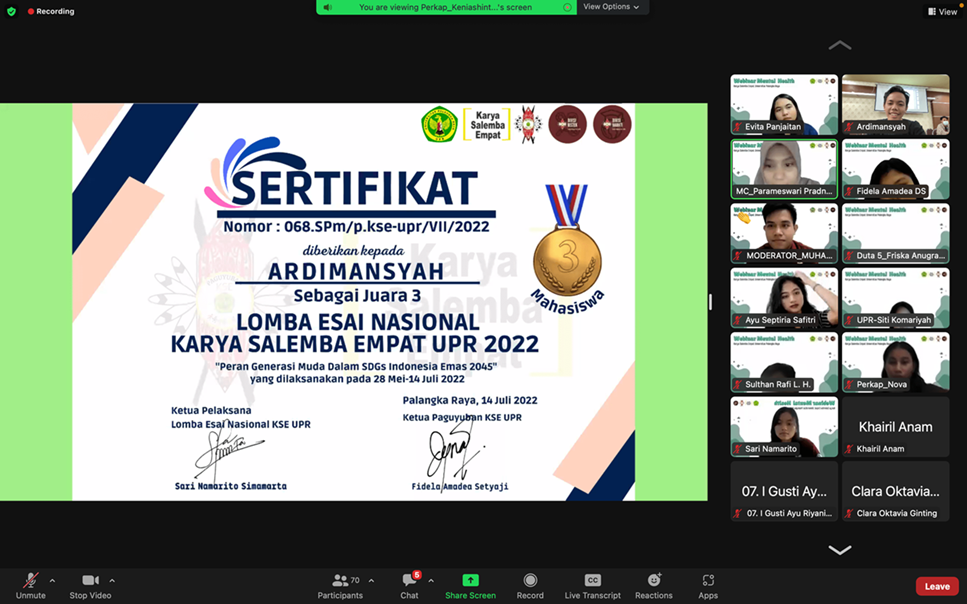This screenshot has height=604, width=967.
Task: Click the divider handle beside shared screen
Action: [710, 302]
